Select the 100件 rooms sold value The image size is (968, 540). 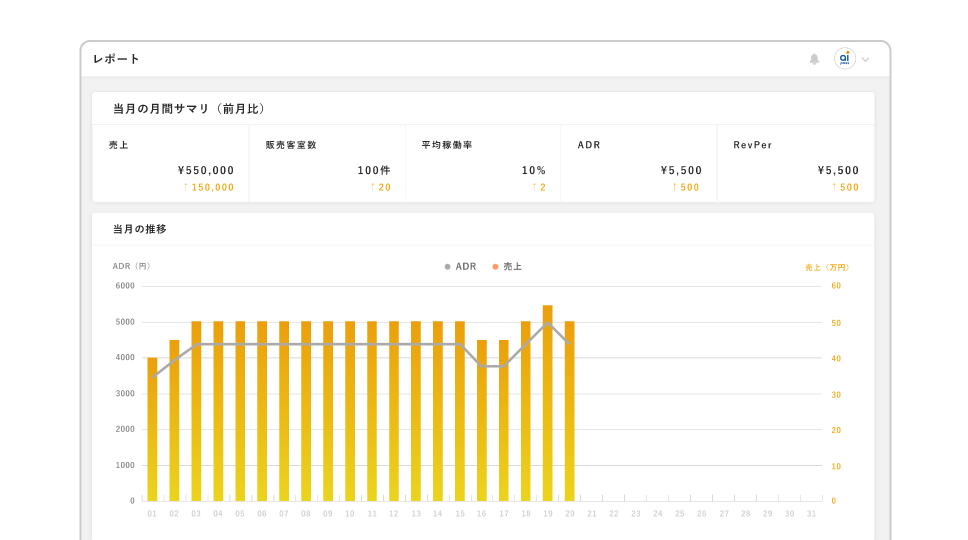(374, 170)
